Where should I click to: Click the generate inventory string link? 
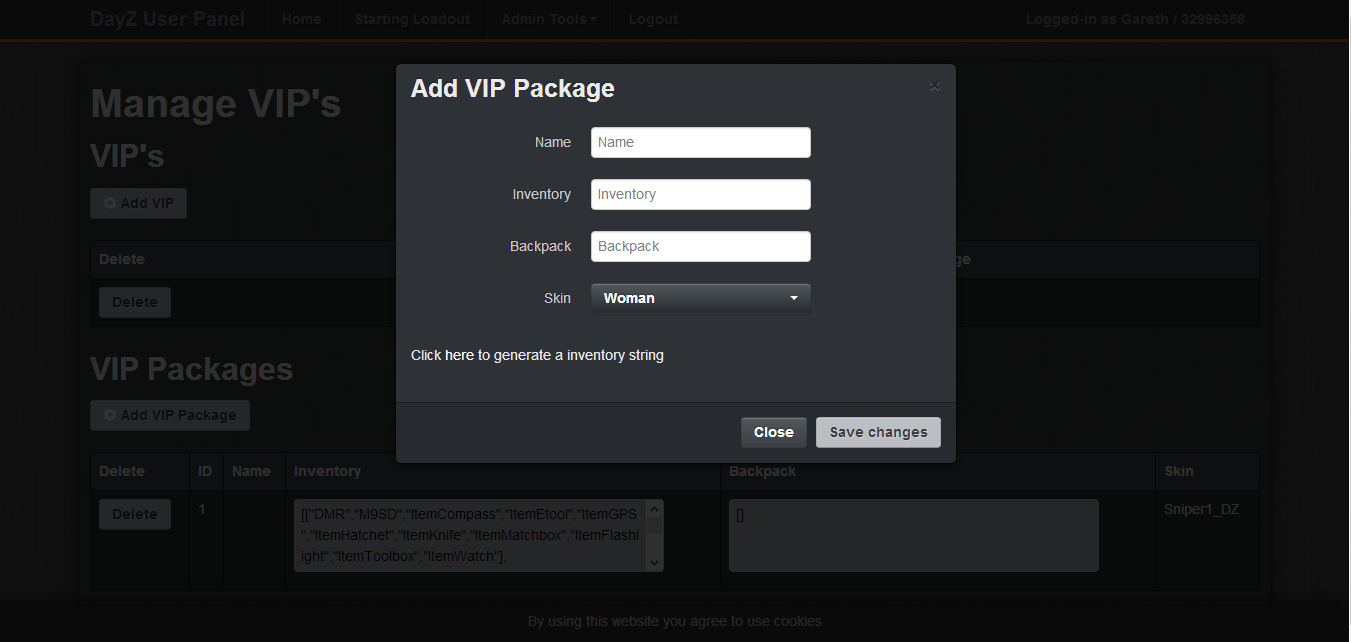(x=537, y=355)
